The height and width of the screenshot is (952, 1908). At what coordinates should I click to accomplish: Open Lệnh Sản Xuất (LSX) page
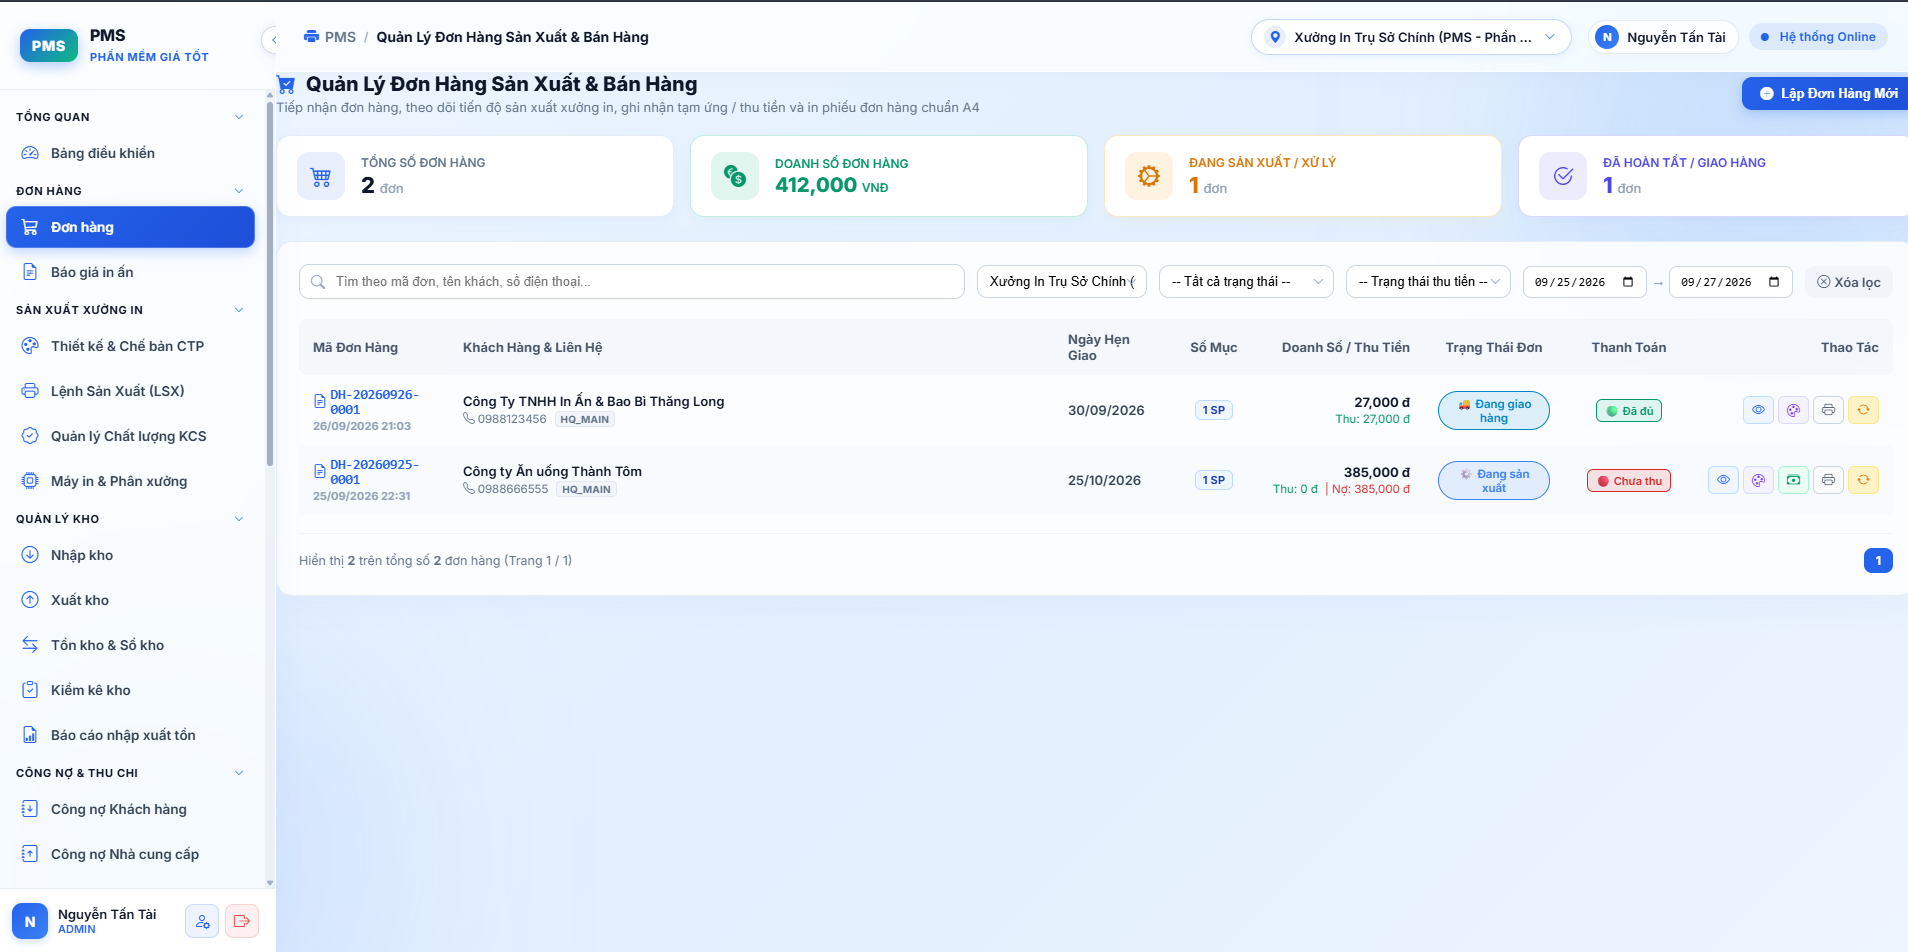point(130,391)
